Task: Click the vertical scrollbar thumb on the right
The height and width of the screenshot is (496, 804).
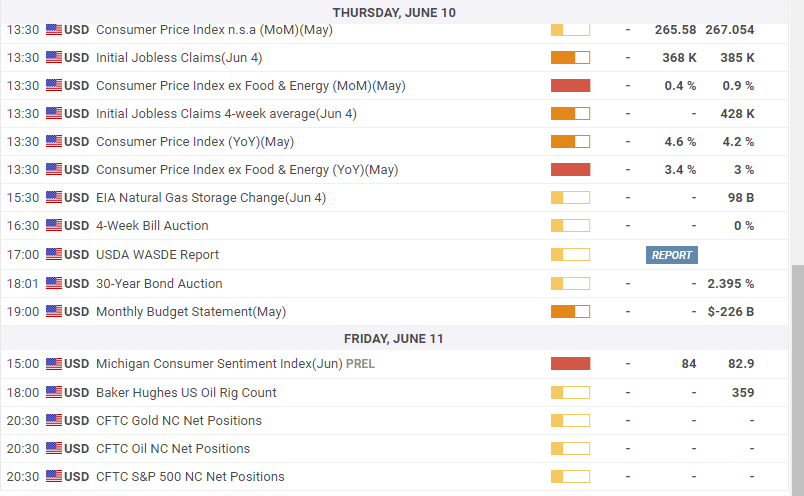Action: click(796, 378)
